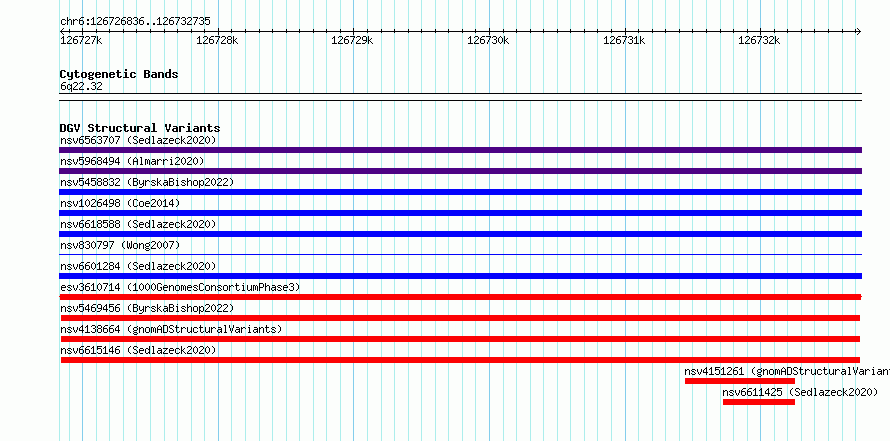890x441 pixels.
Task: Click the nsv5968494 (Almarri2020) label
Action: [132, 161]
